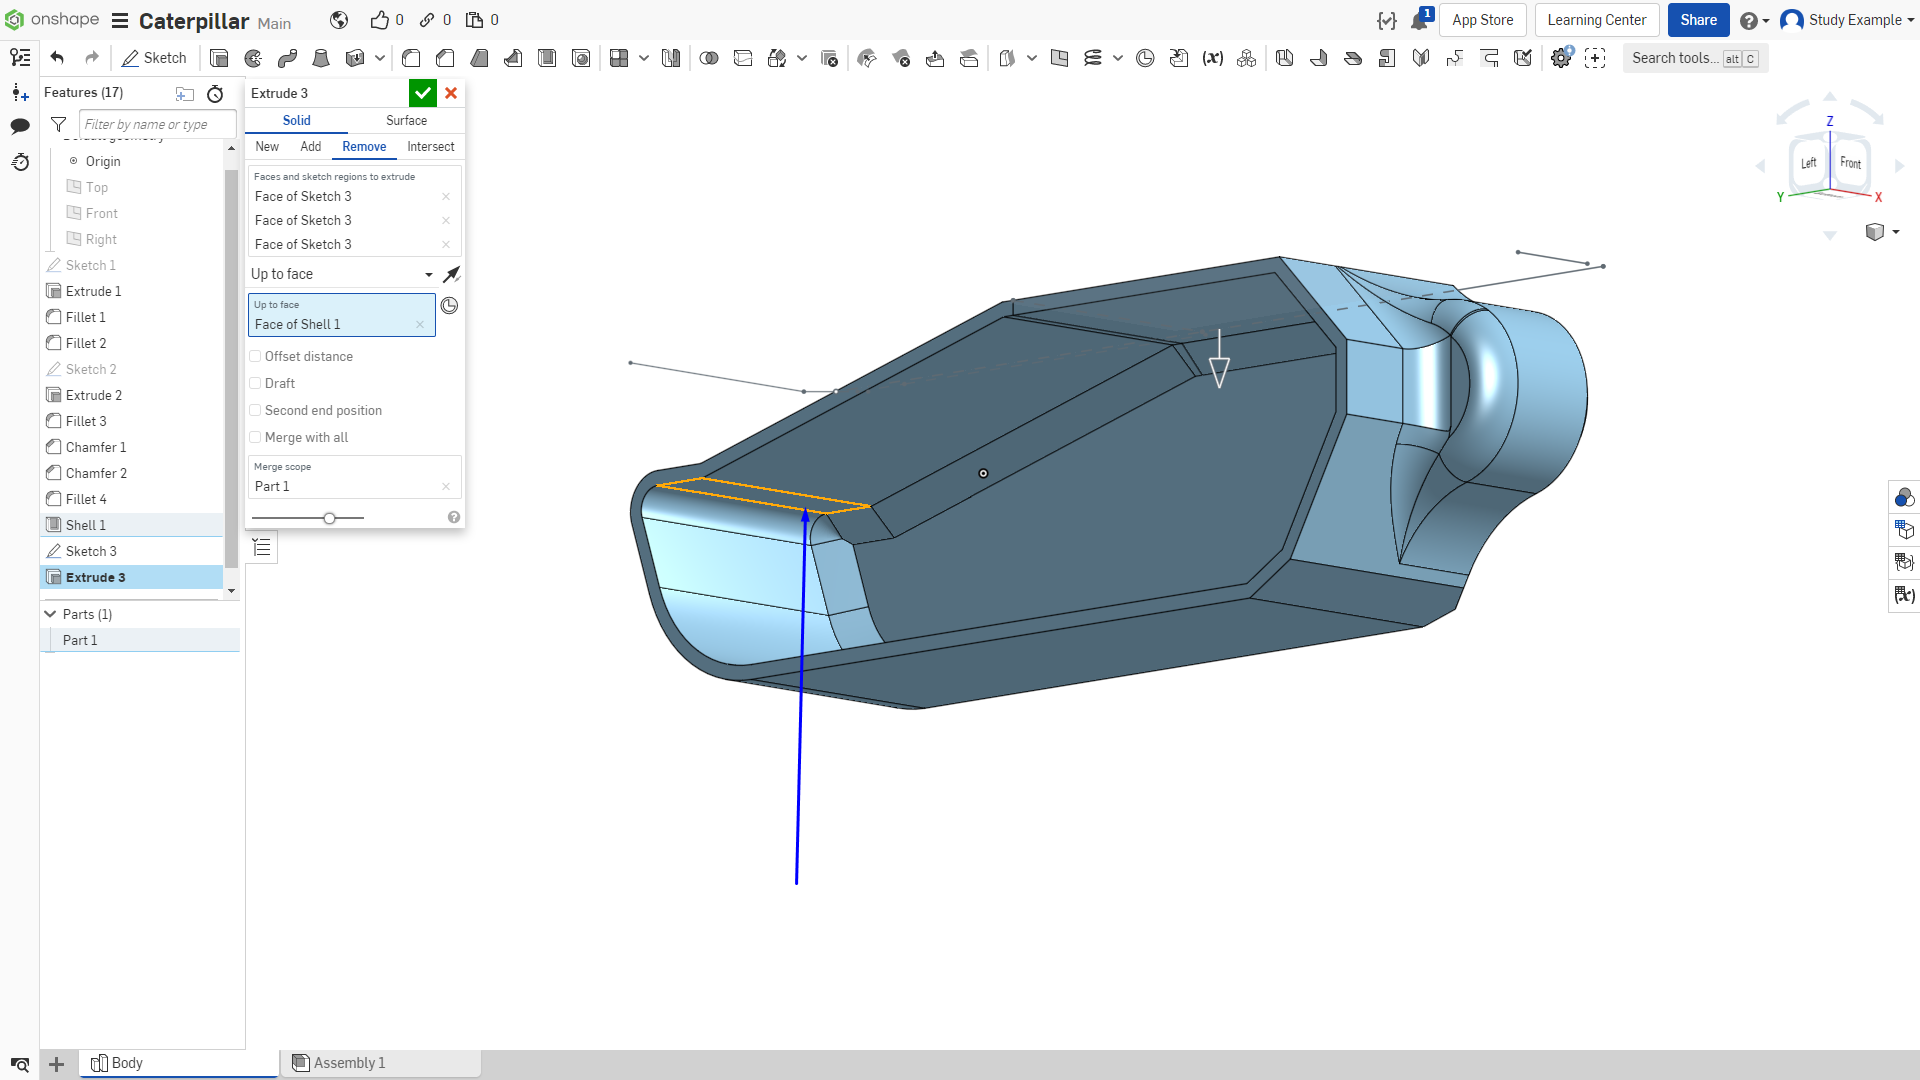Select Part 1 in Parts list
Image resolution: width=1920 pixels, height=1080 pixels.
point(140,640)
